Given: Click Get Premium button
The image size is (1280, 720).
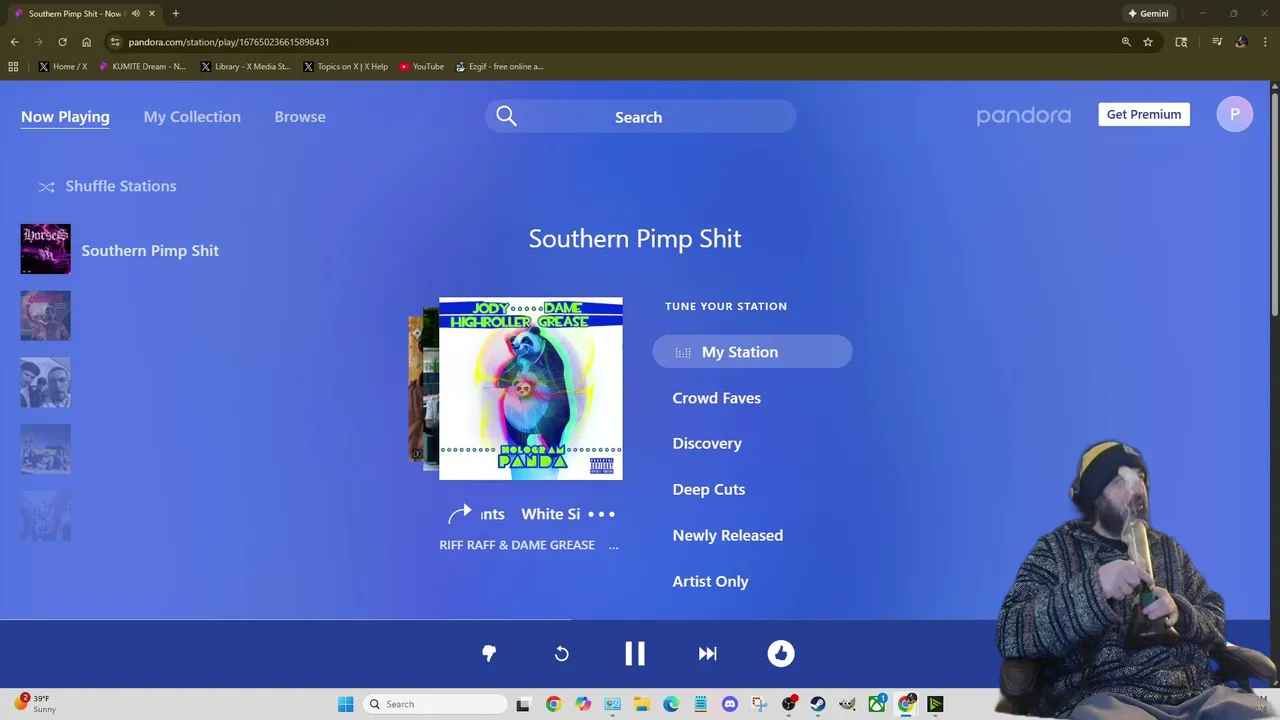Looking at the screenshot, I should [x=1144, y=114].
